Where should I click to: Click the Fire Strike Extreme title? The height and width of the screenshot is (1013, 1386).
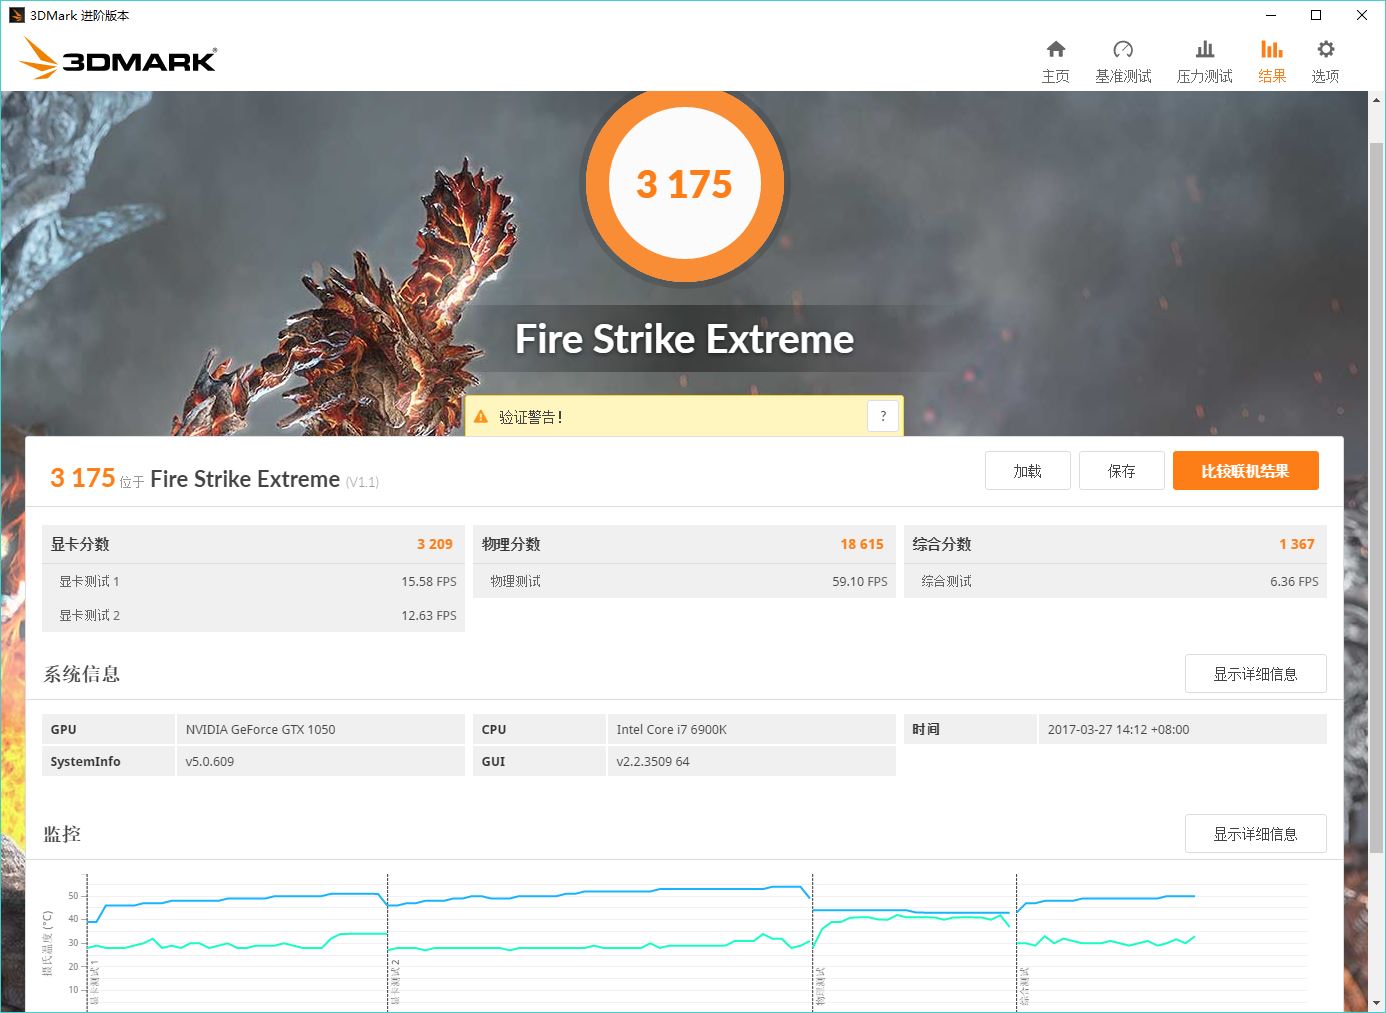pos(684,339)
